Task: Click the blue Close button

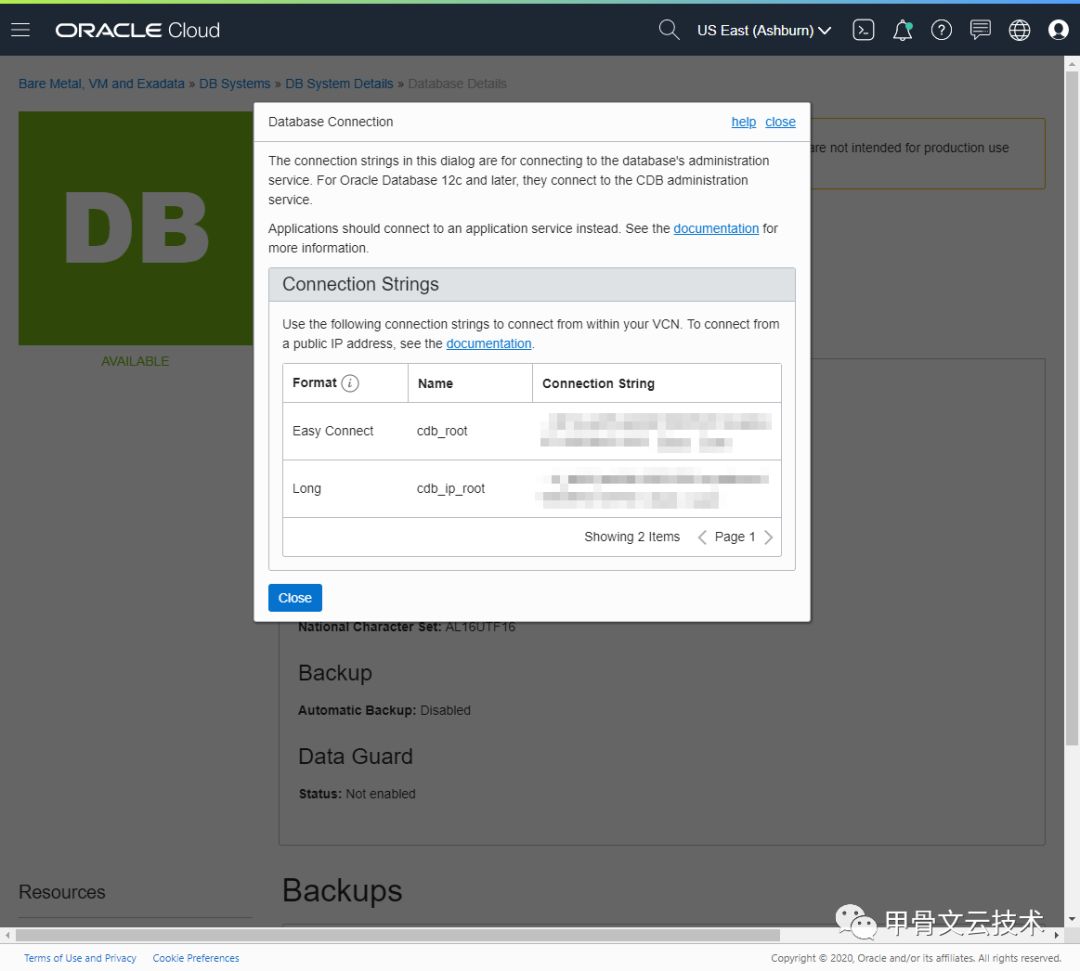Action: pyautogui.click(x=295, y=598)
